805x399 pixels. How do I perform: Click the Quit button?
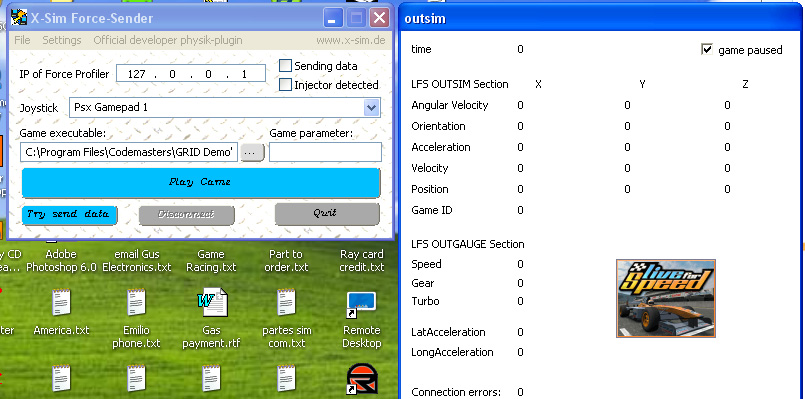(327, 214)
